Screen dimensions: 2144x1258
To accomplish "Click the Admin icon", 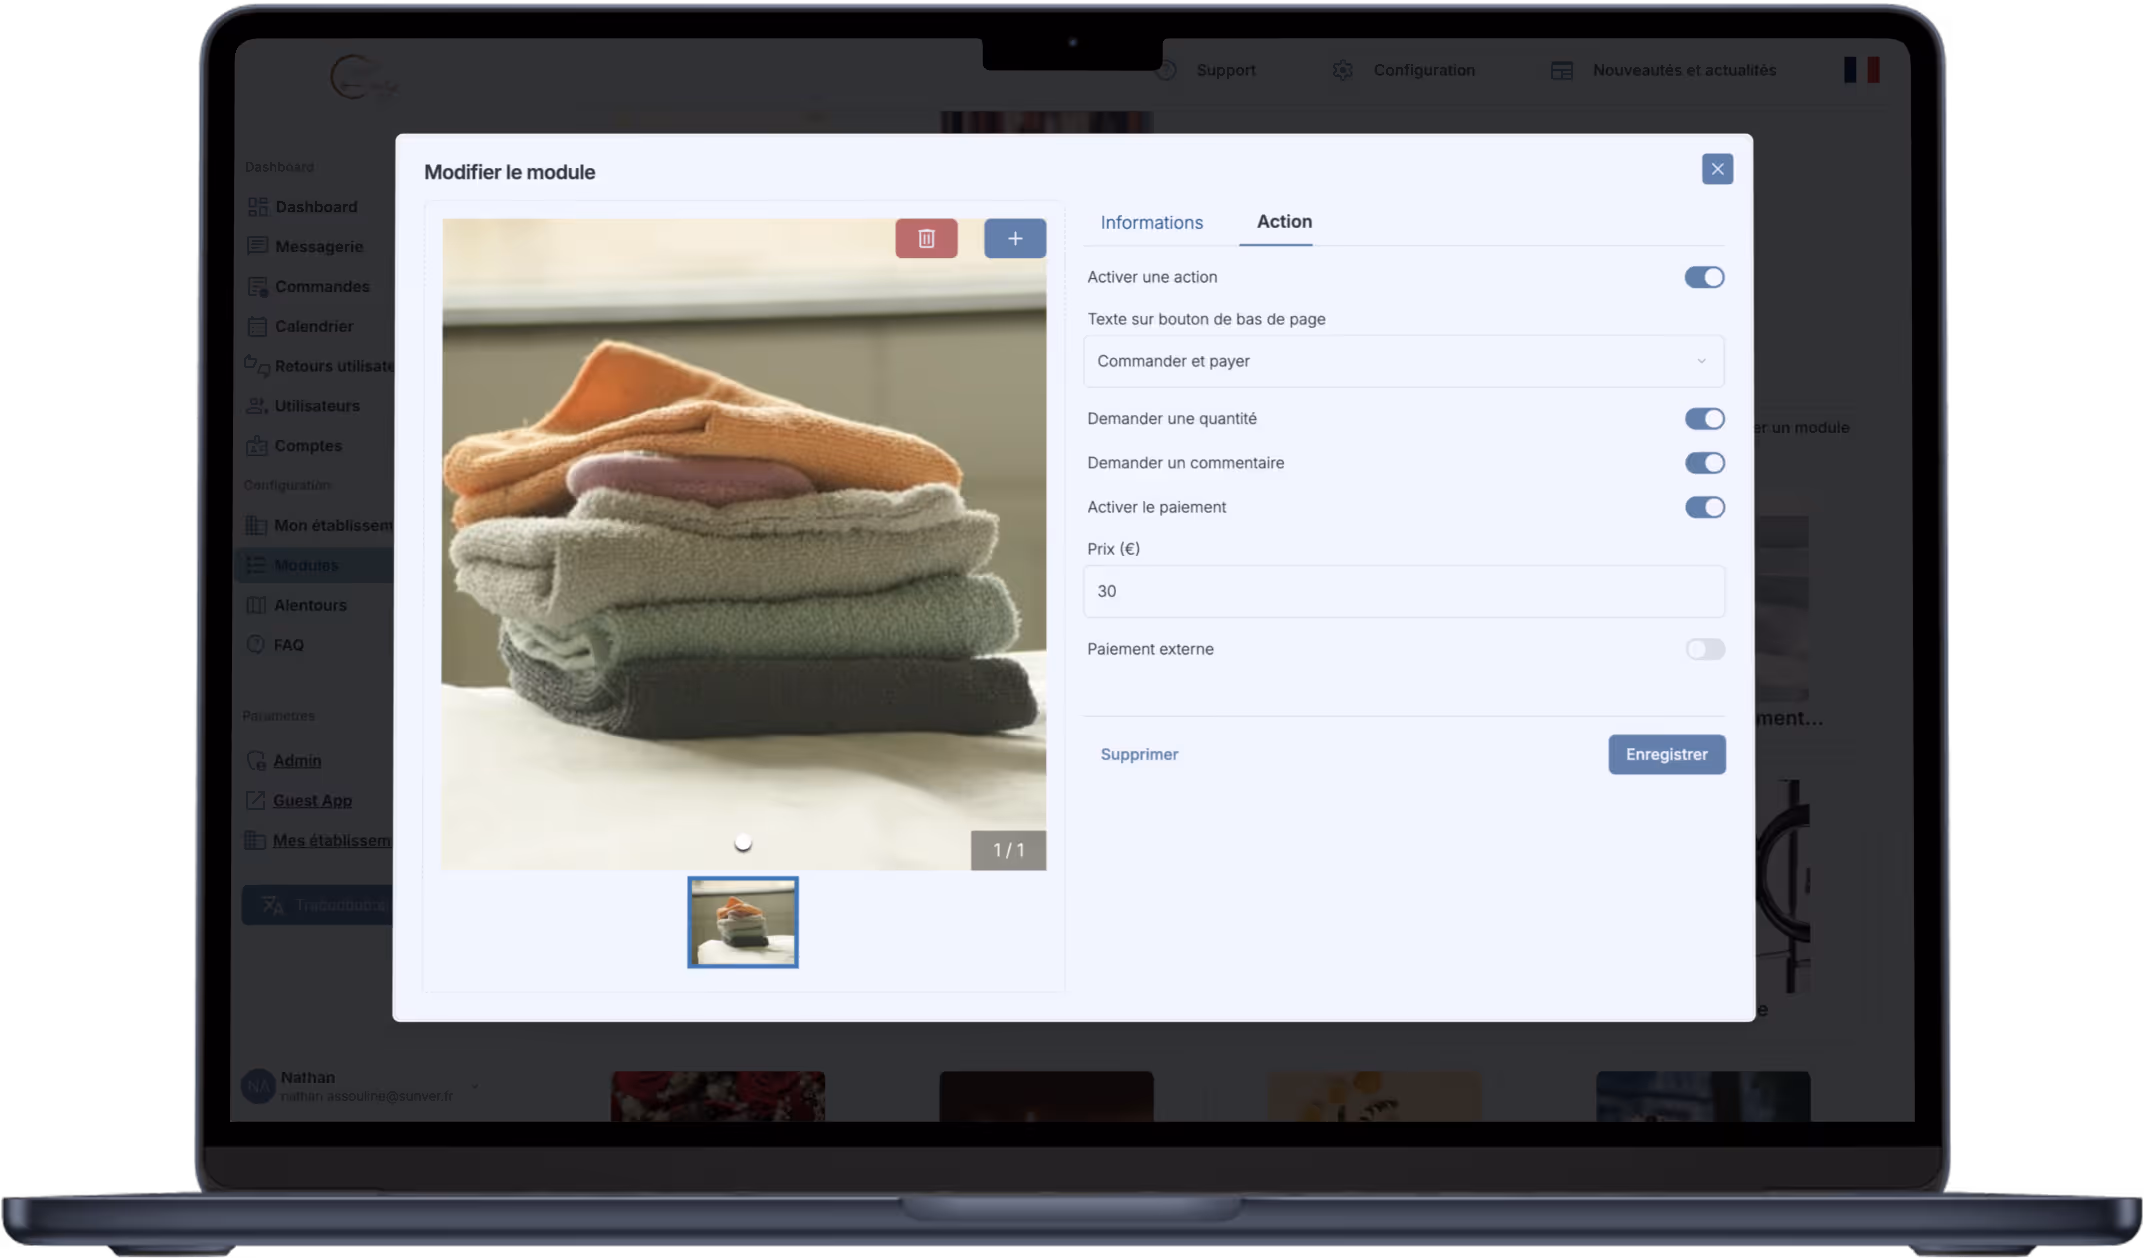I will pyautogui.click(x=256, y=760).
